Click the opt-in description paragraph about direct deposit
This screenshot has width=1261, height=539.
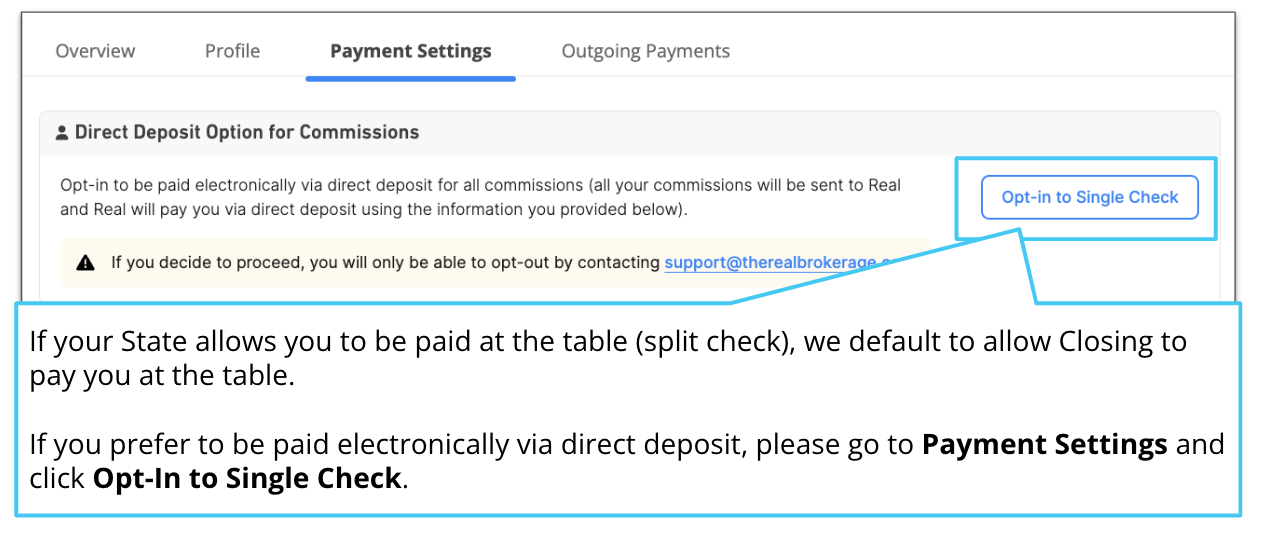[x=481, y=197]
